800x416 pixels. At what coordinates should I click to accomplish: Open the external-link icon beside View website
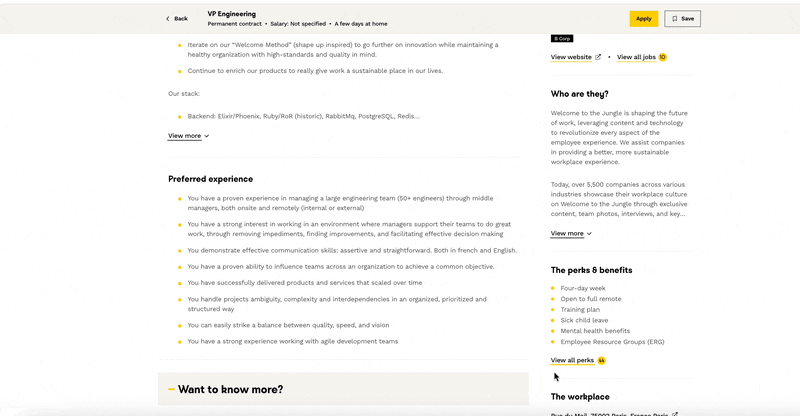[598, 57]
